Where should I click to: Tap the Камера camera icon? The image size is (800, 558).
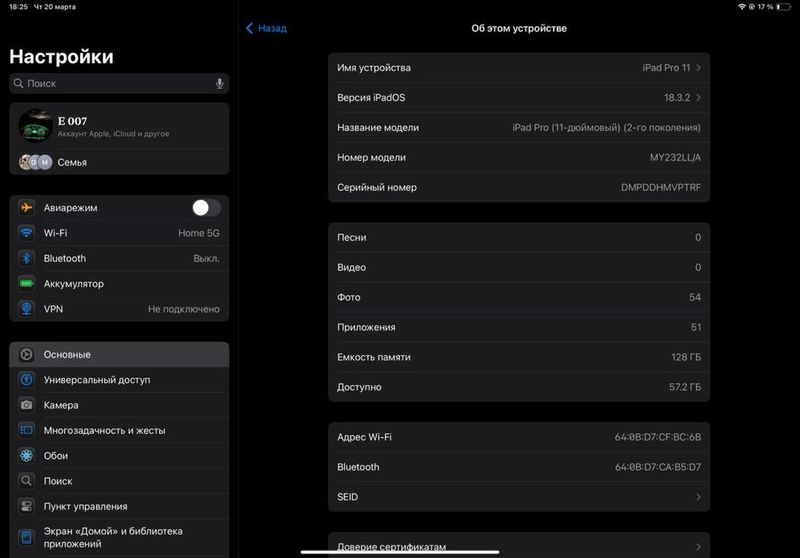point(27,405)
